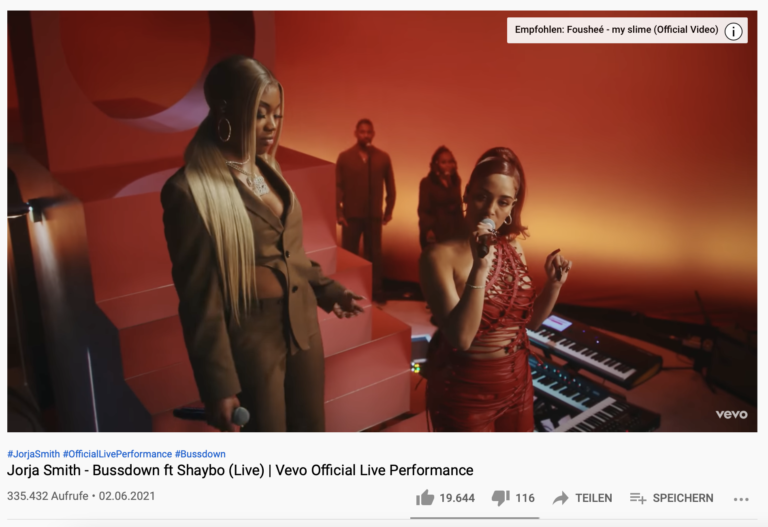Image resolution: width=768 pixels, height=527 pixels.
Task: Click the 19.644 like count
Action: (x=457, y=498)
